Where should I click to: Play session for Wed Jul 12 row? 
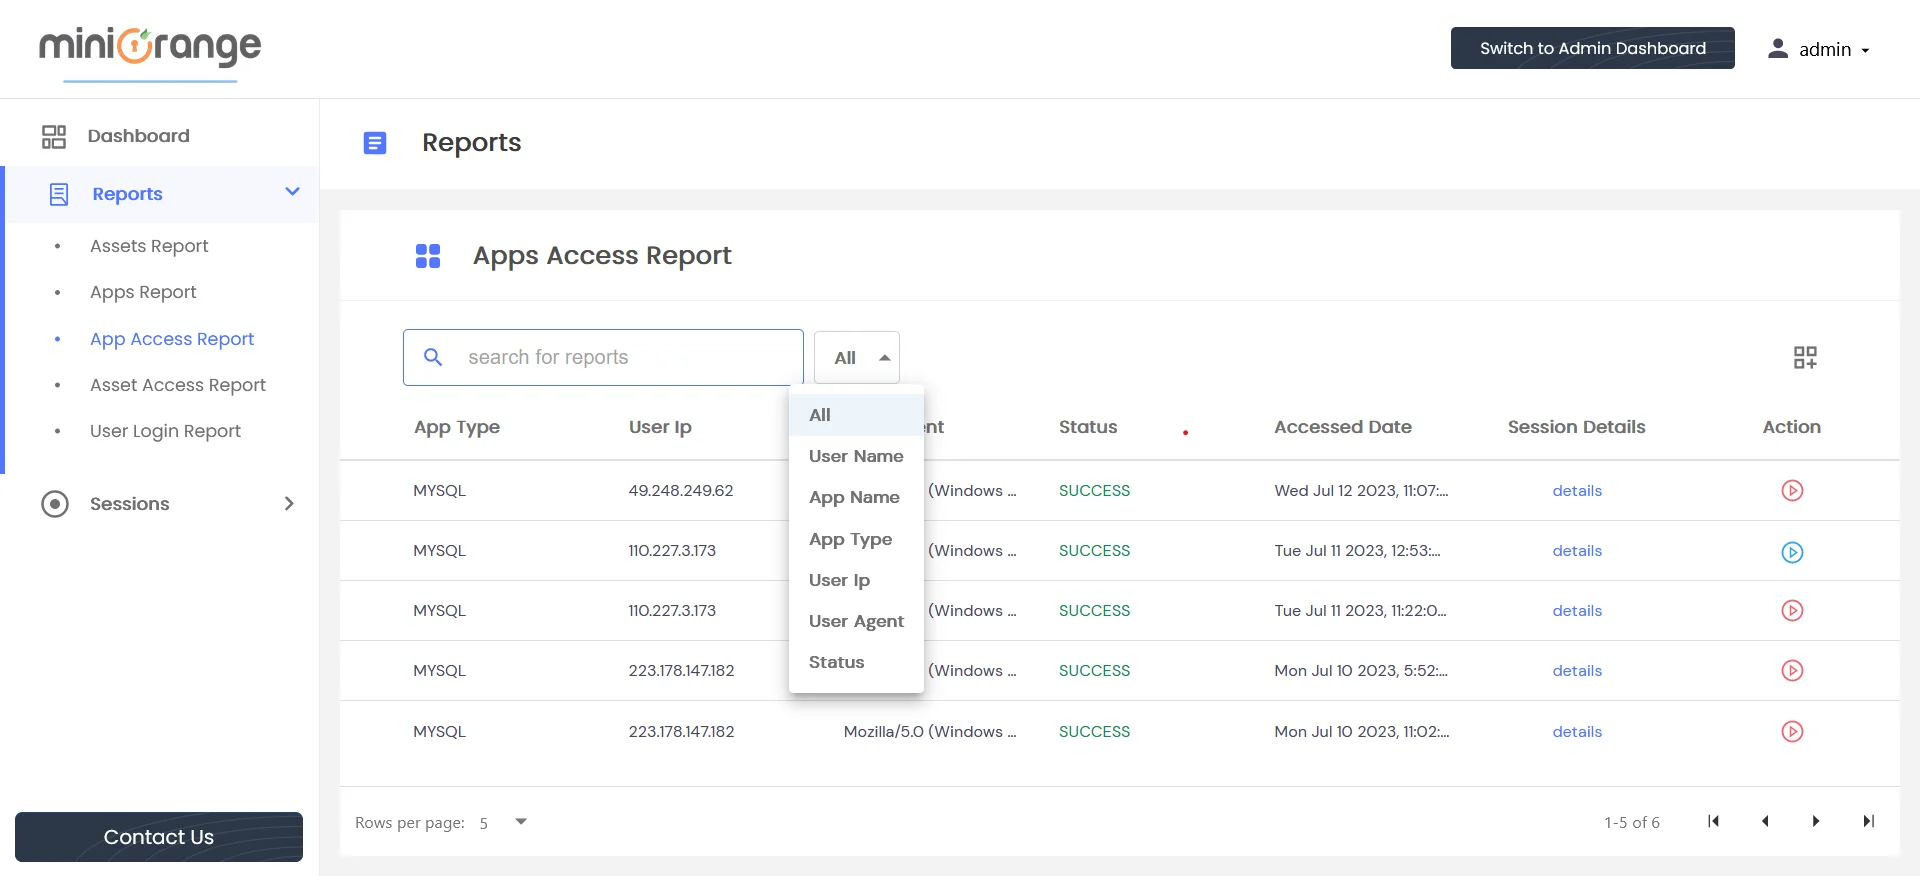(x=1792, y=490)
